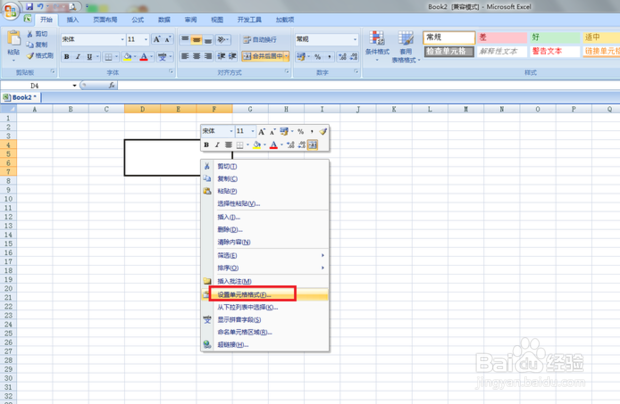Open the 对齐方式 group dialog launcher

point(287,72)
